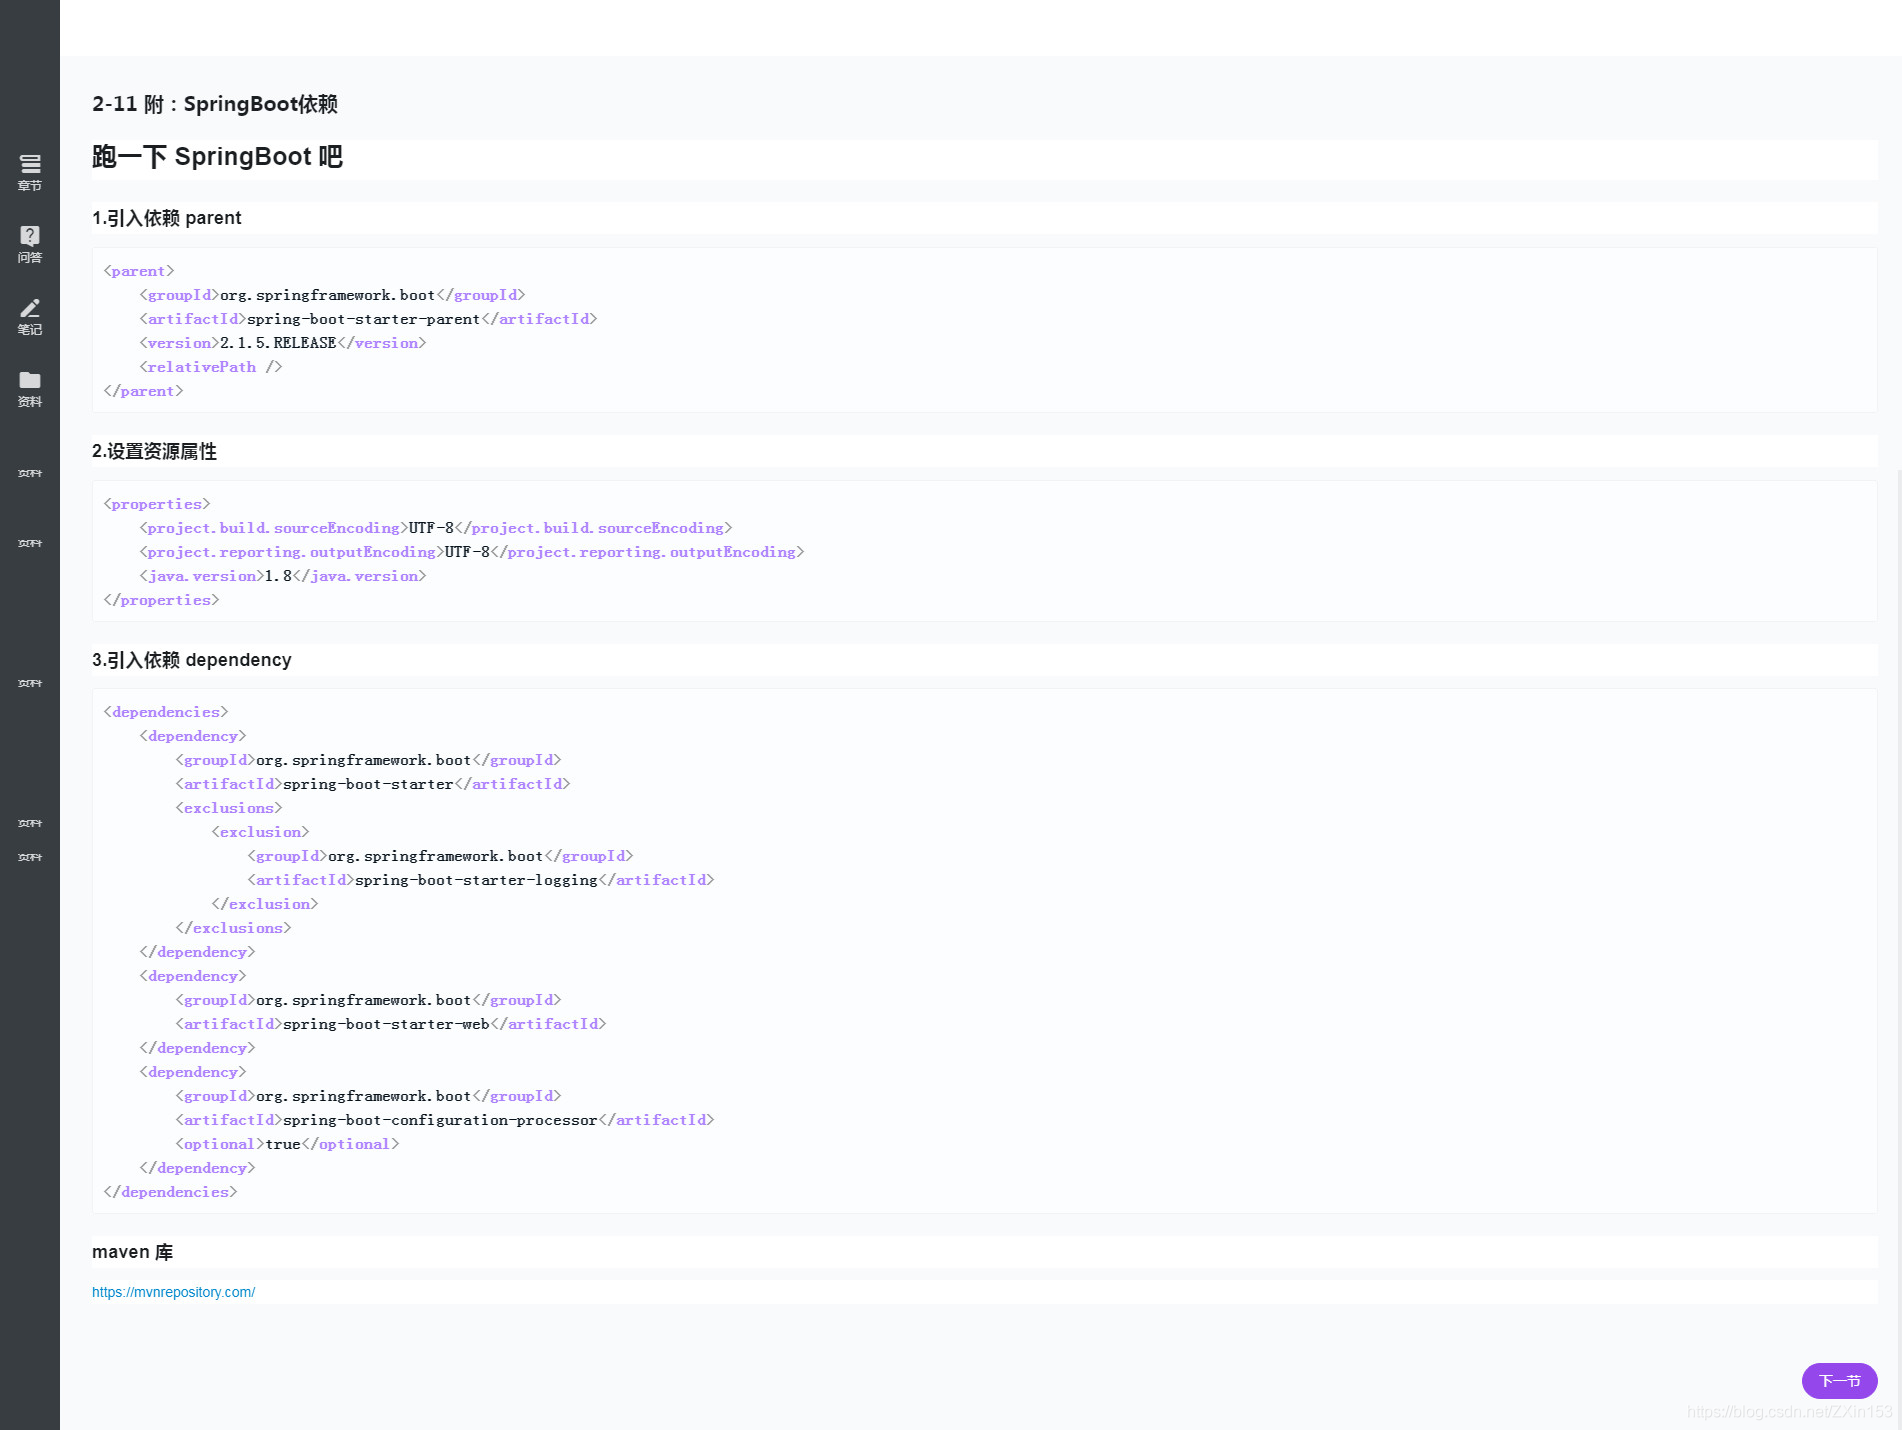Click the version '2.1.5.RELEASE' line
1902x1430 pixels.
coord(283,343)
